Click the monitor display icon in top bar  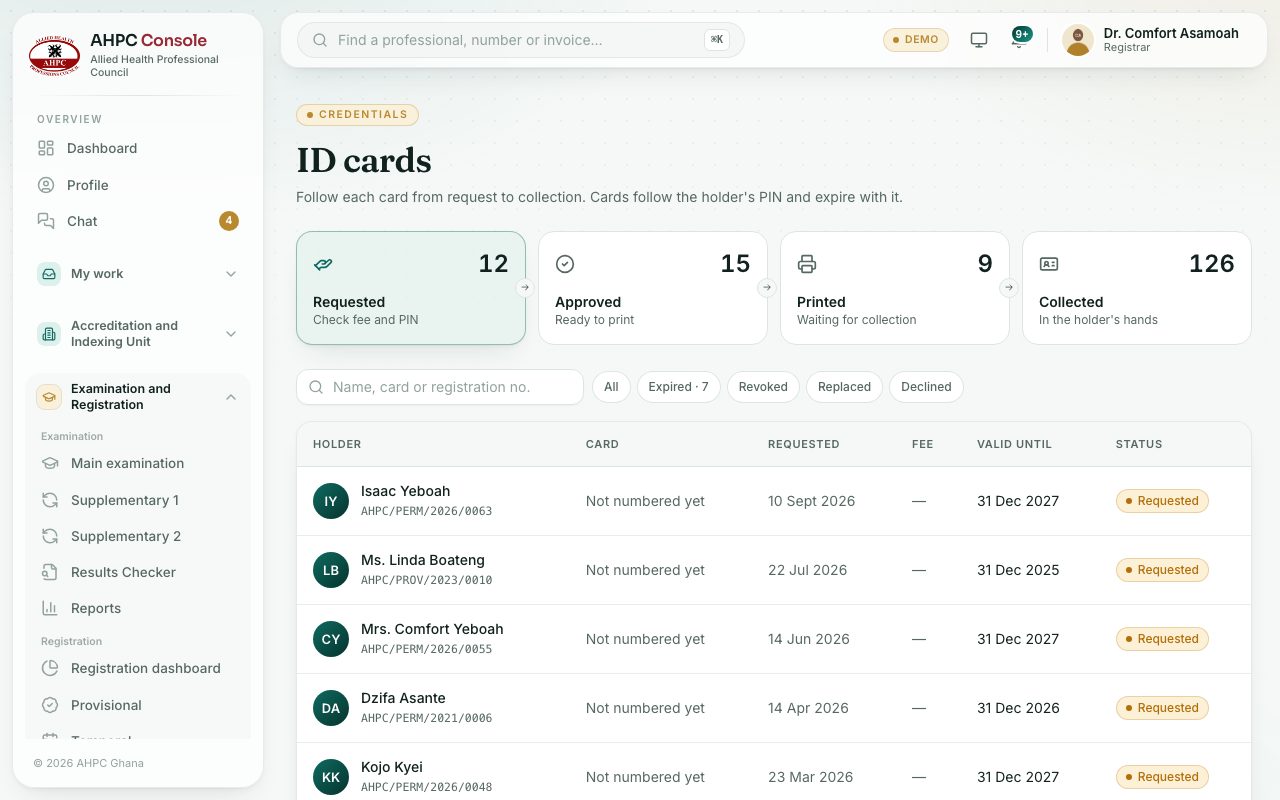tap(979, 40)
